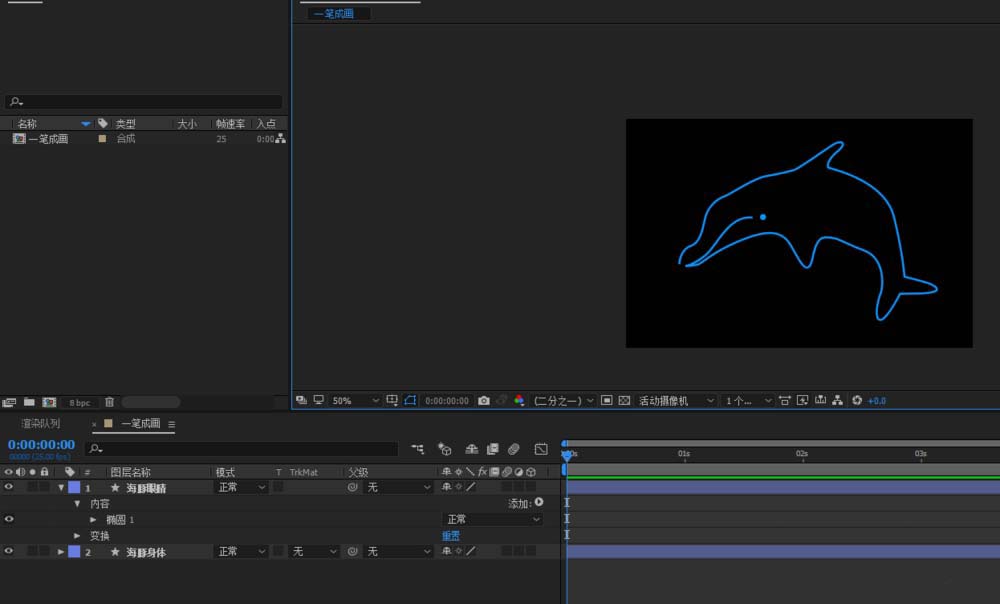
Task: Toggle the transparency grid in viewer
Action: tap(625, 400)
